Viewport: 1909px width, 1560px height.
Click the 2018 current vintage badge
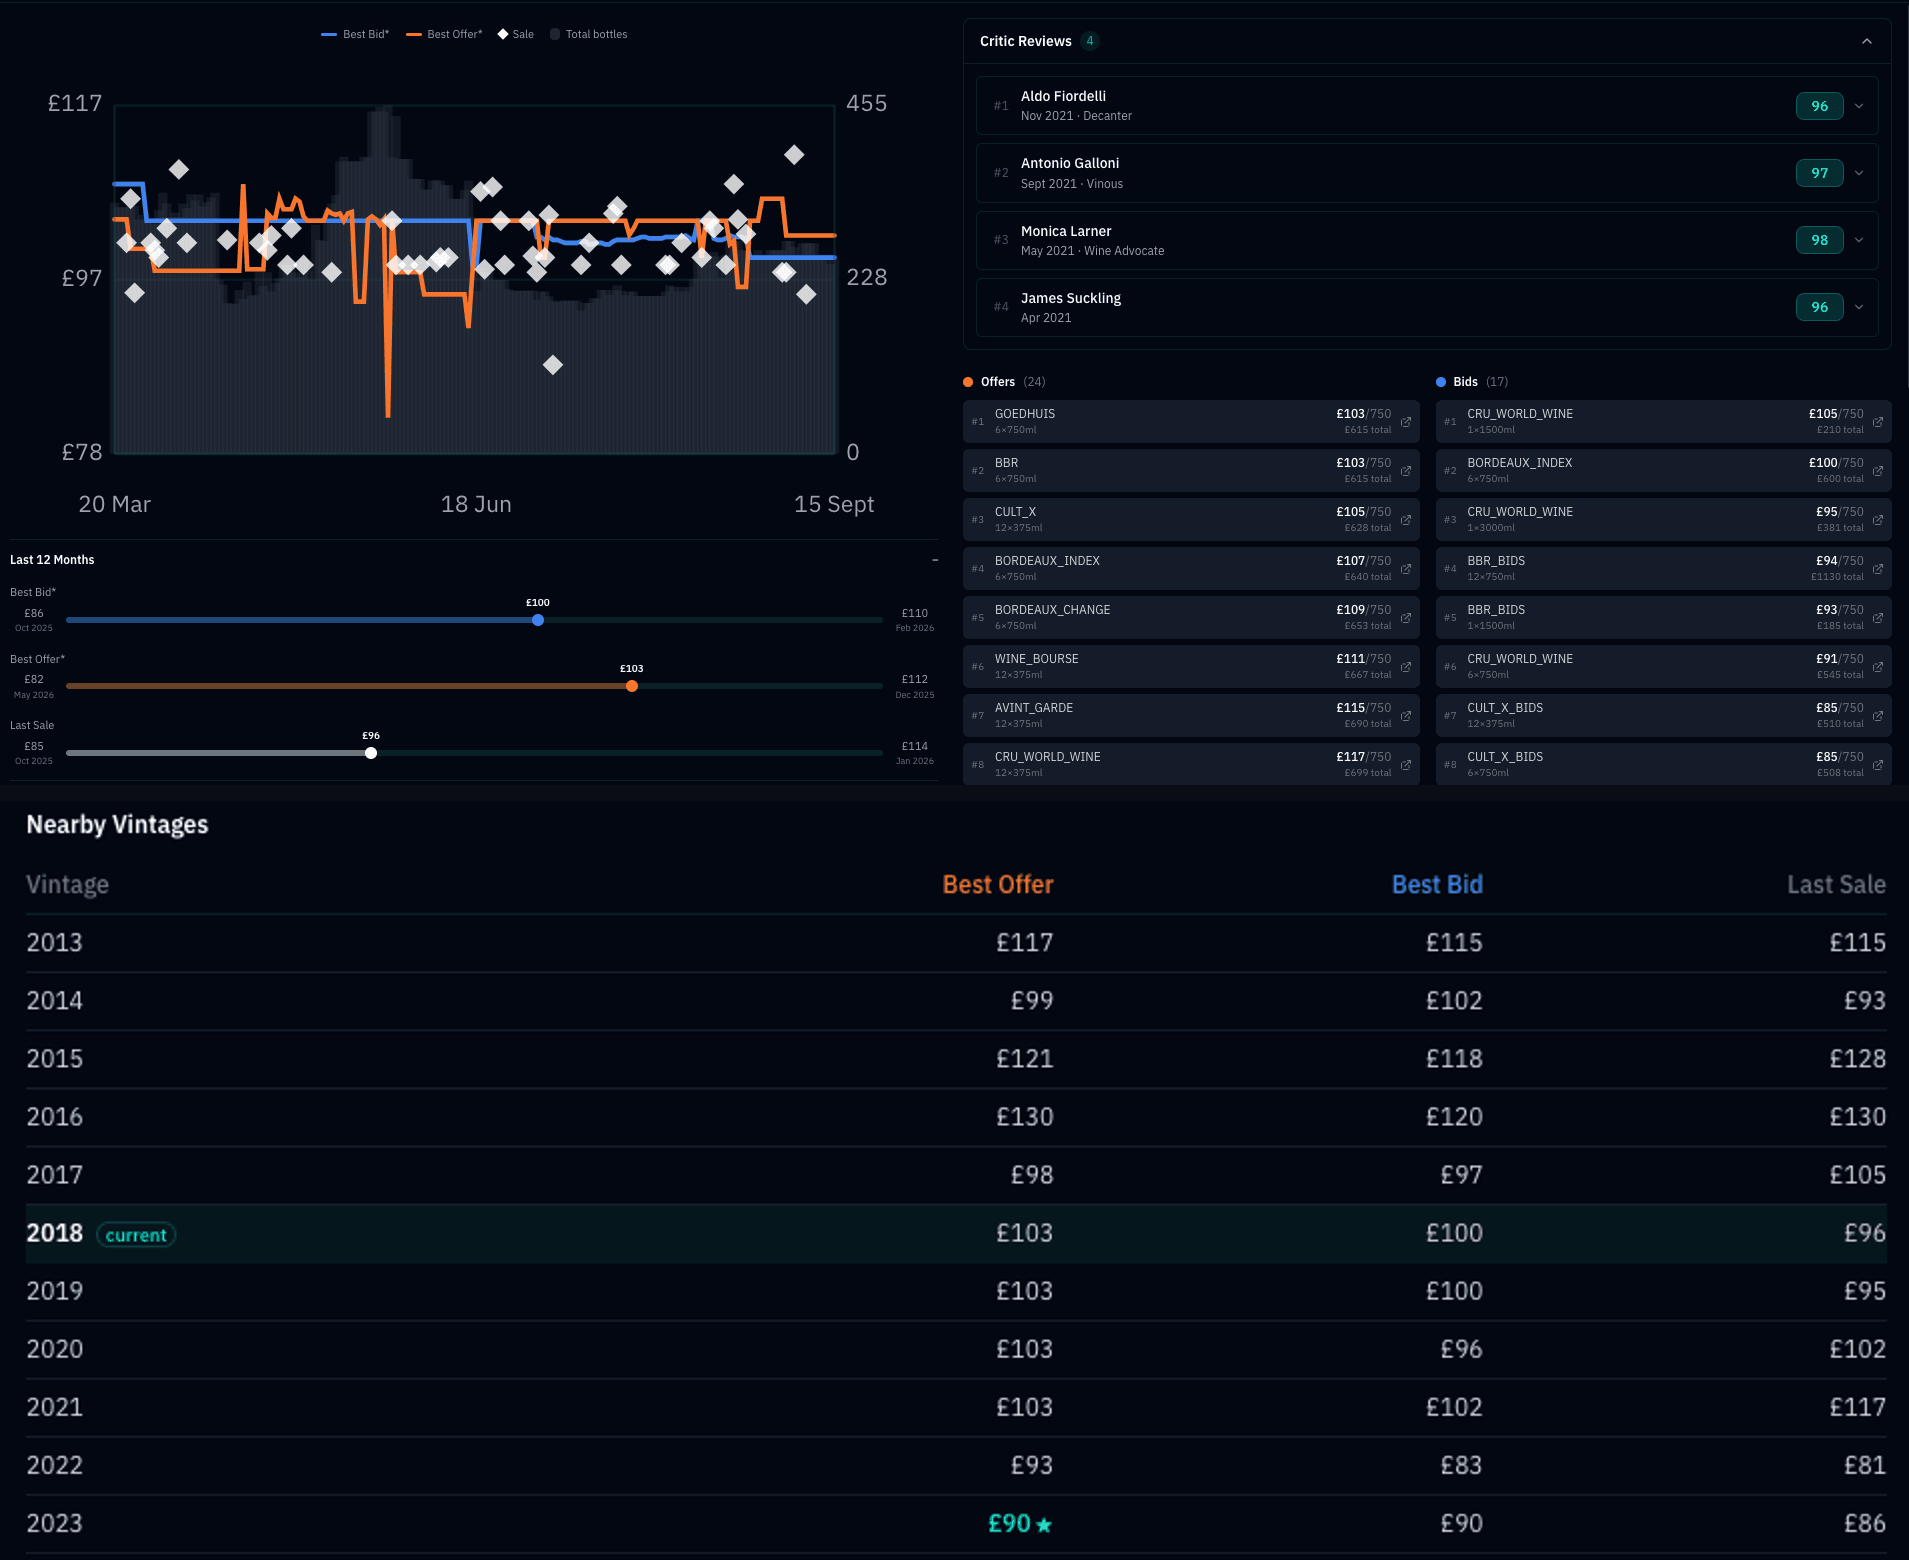pyautogui.click(x=136, y=1235)
